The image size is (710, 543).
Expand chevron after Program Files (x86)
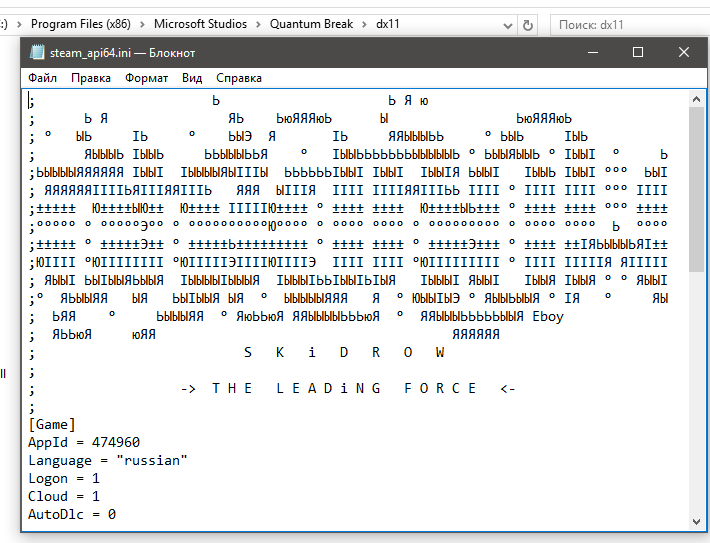click(x=142, y=24)
